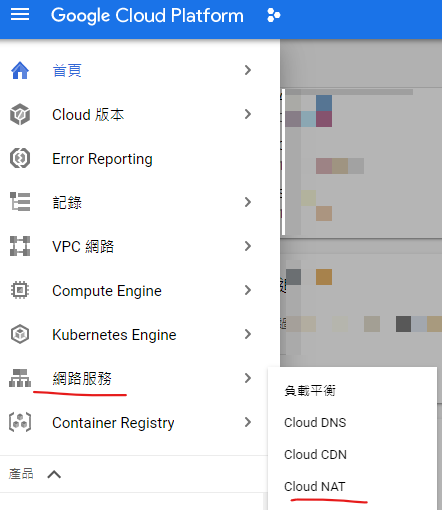Select Cloud NAT from the submenu
The height and width of the screenshot is (510, 442).
tap(314, 486)
